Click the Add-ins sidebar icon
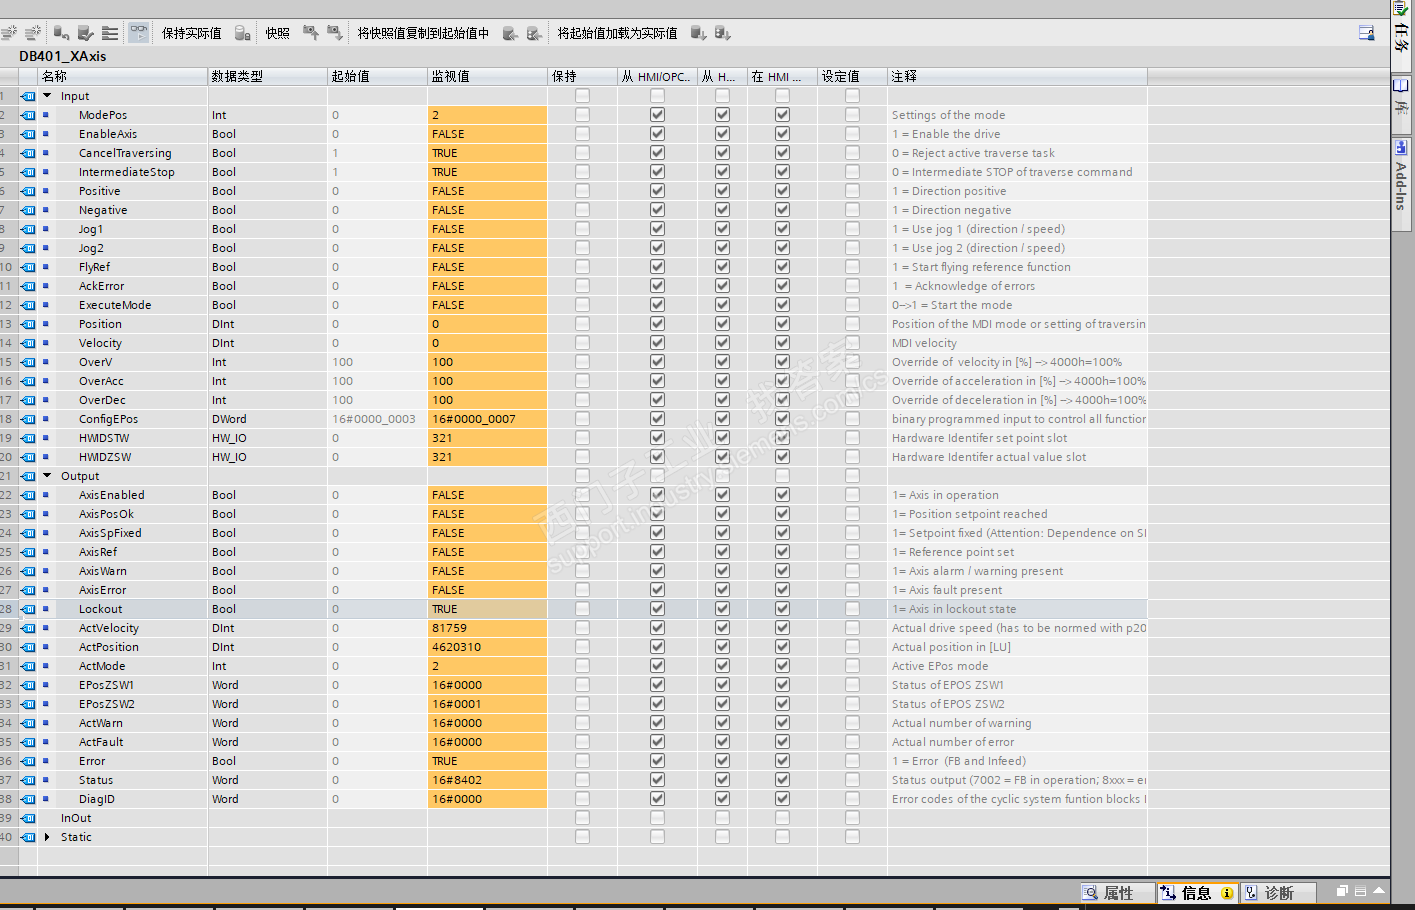Viewport: 1415px width, 910px height. click(x=1402, y=147)
